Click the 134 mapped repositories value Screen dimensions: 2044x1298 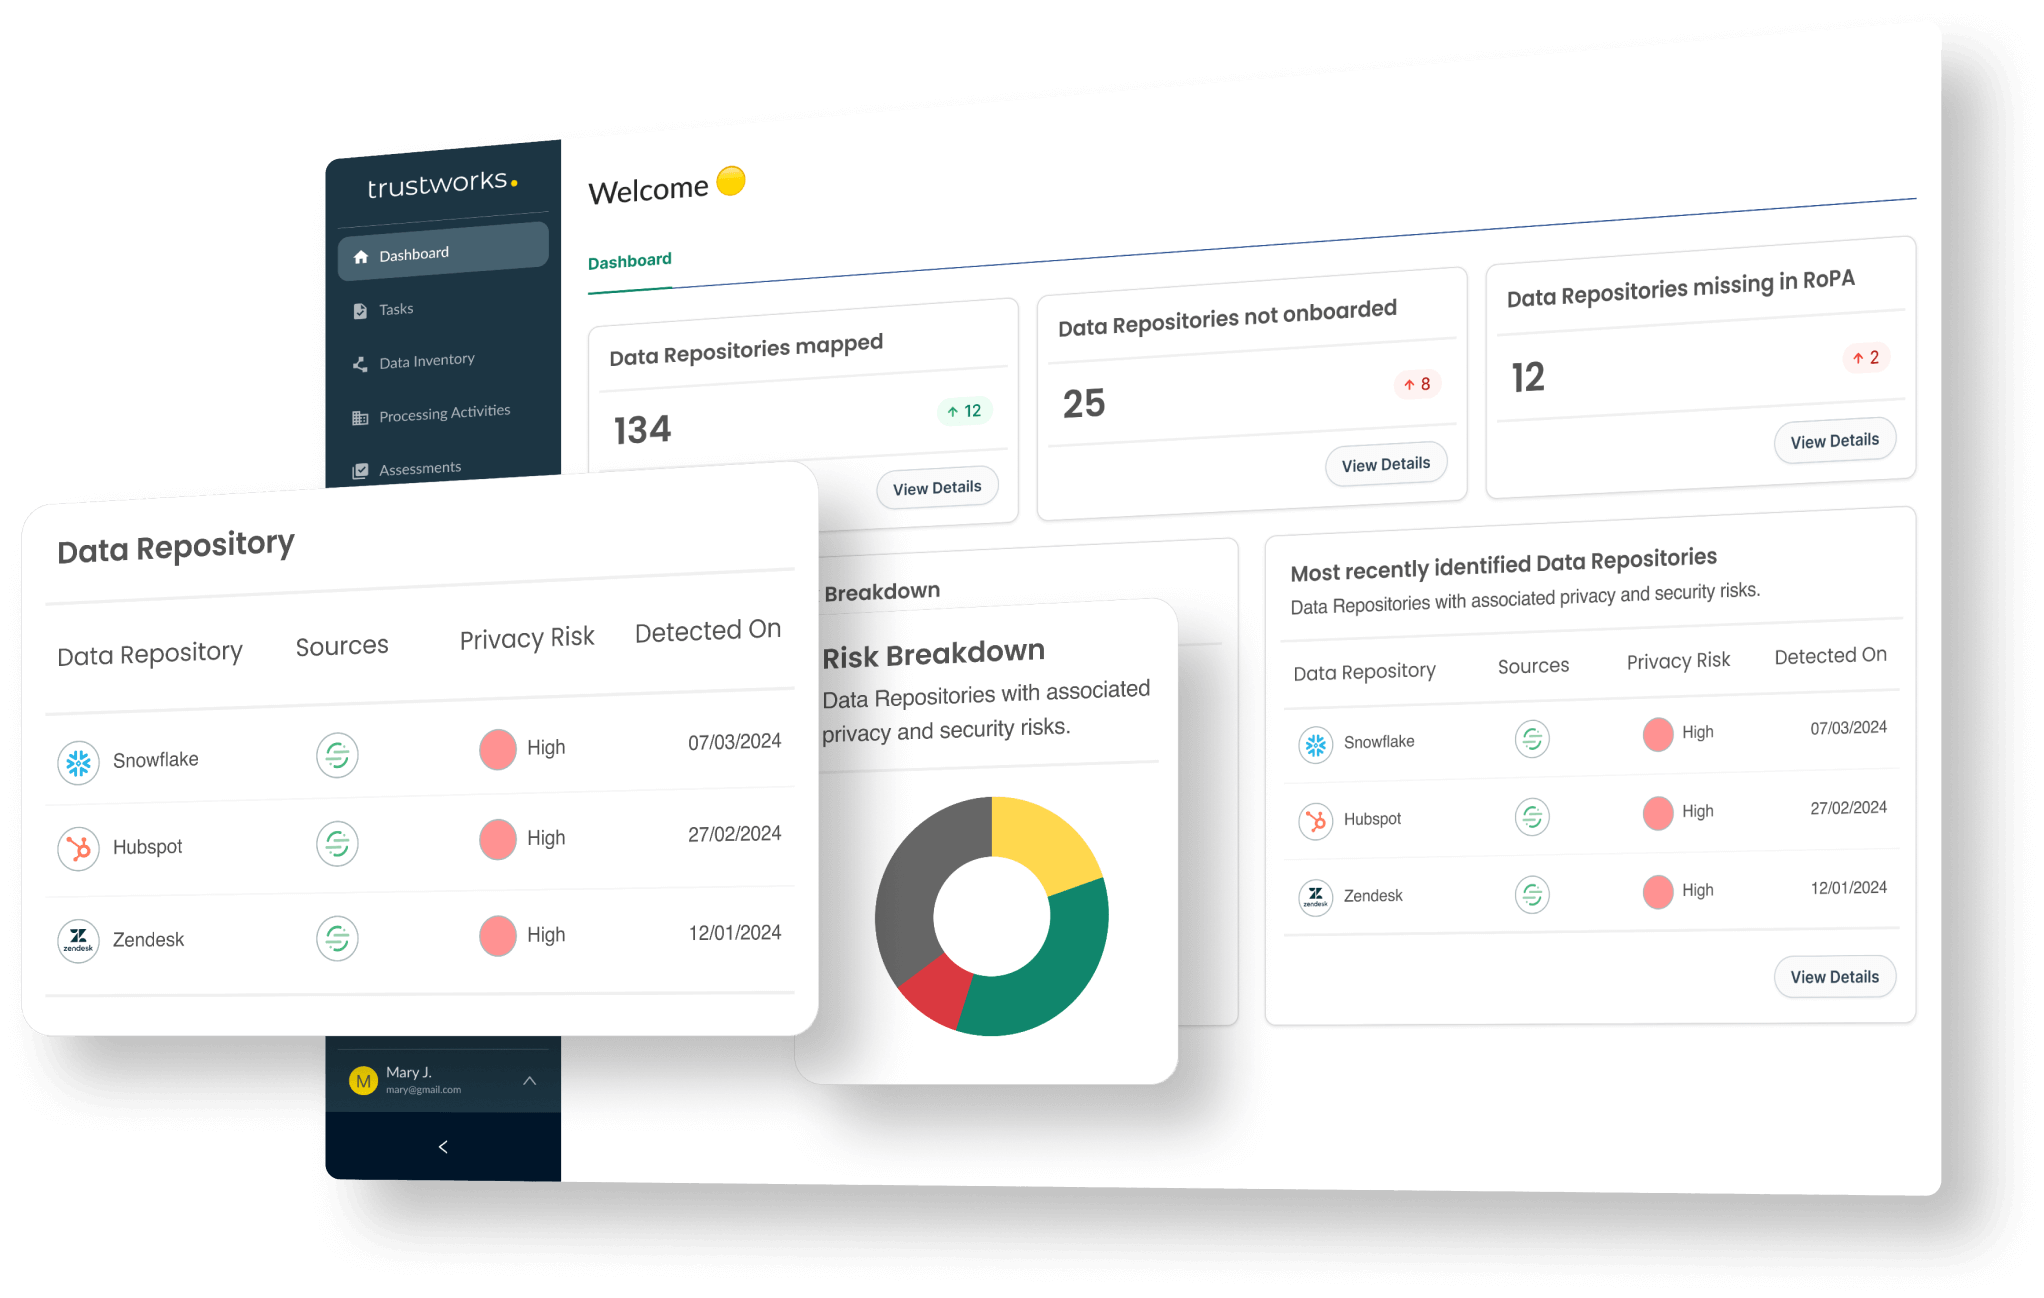pos(642,430)
